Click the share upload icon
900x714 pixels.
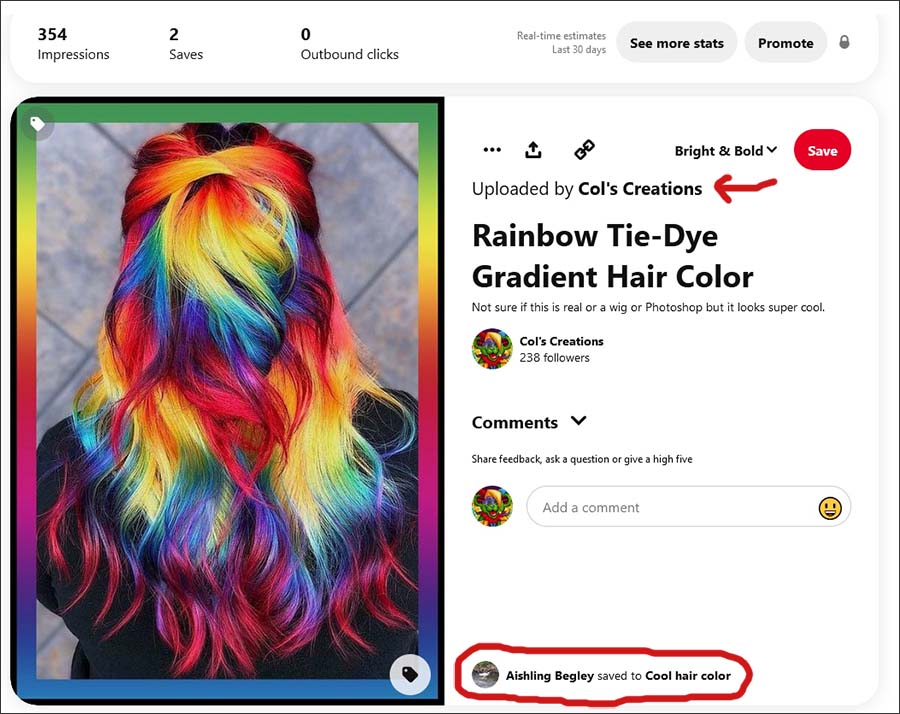click(x=533, y=150)
